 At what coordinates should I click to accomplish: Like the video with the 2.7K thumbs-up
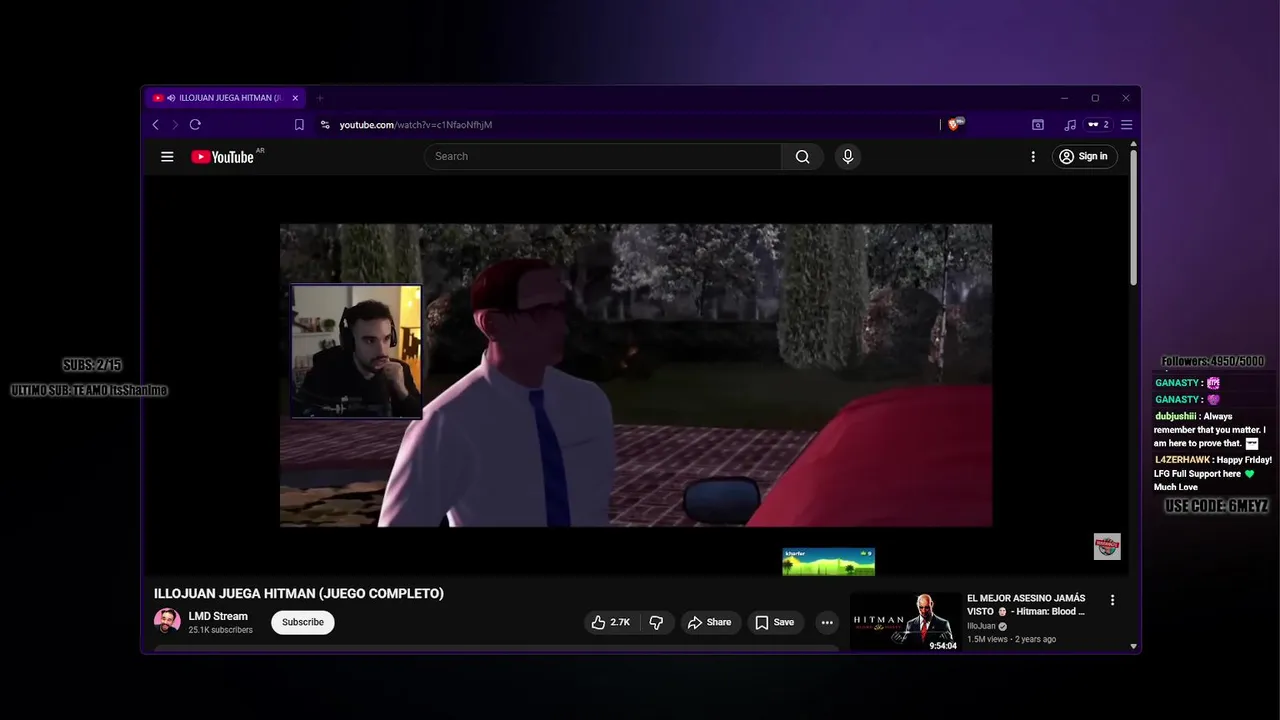coord(610,622)
